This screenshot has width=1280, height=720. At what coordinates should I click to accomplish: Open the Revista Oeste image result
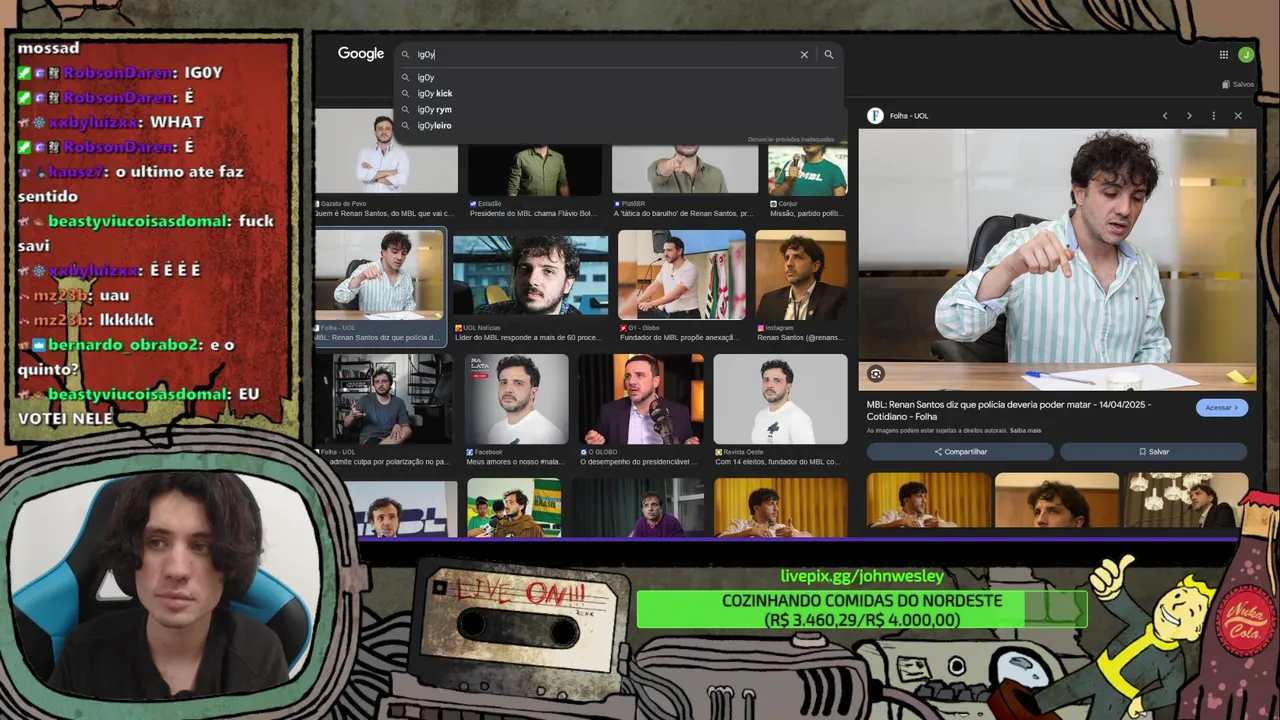coord(780,399)
